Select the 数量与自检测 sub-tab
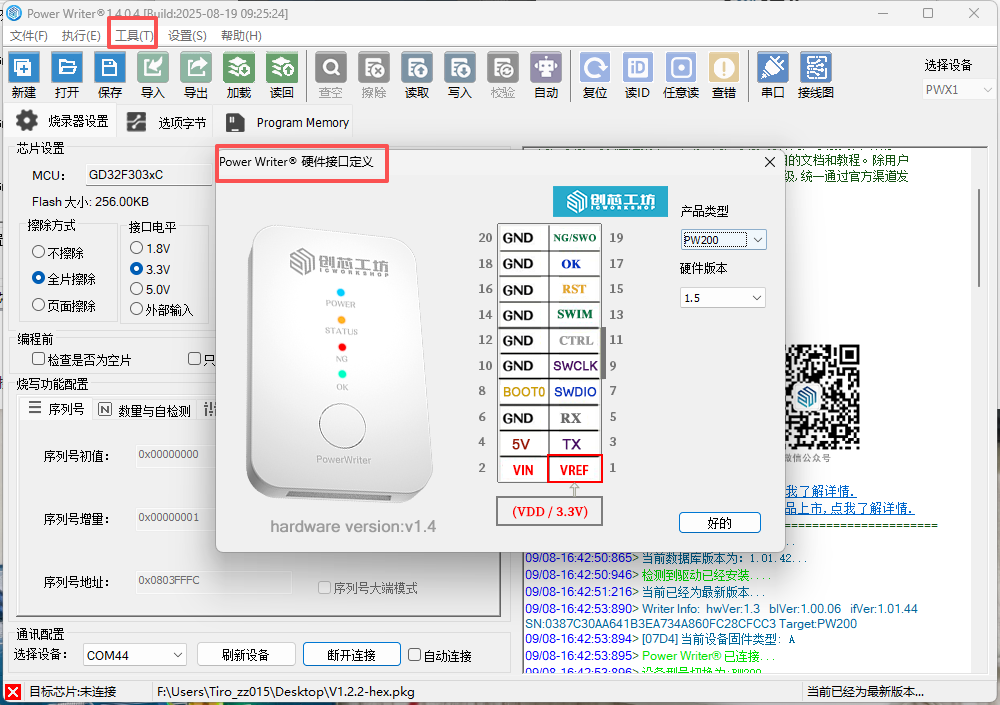The image size is (1000, 705). pyautogui.click(x=145, y=410)
